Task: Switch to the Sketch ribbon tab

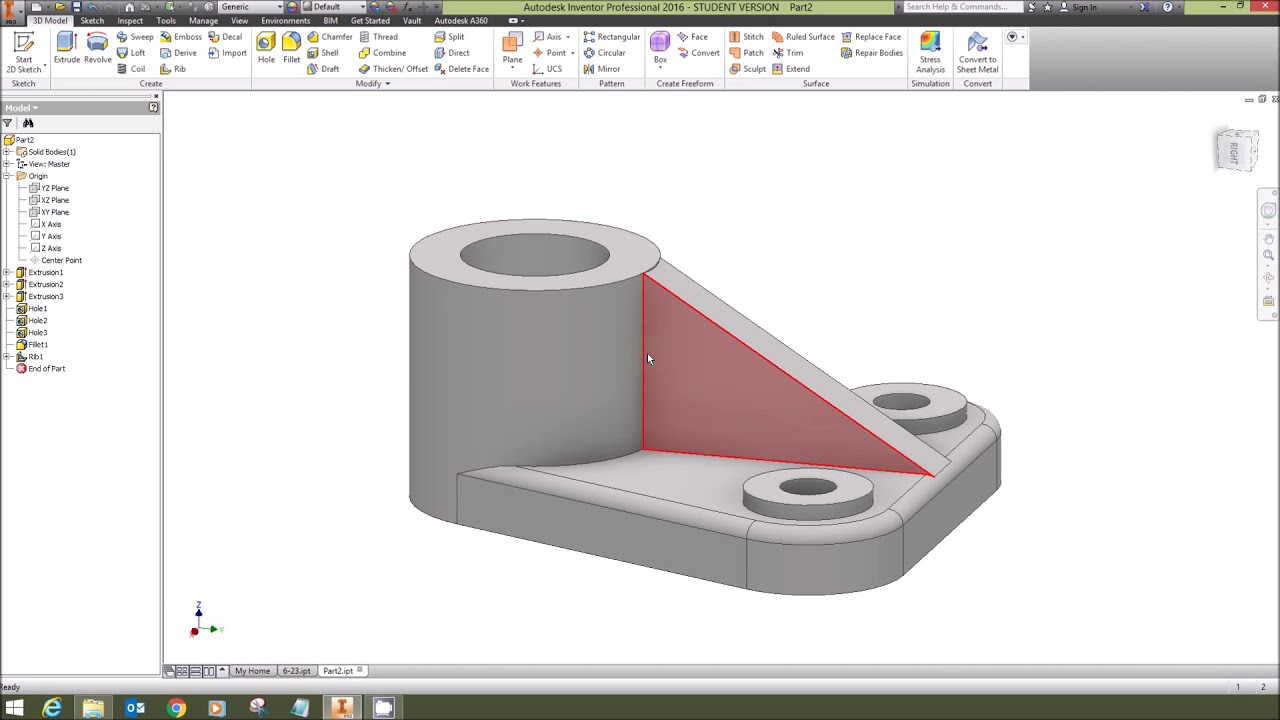Action: click(x=92, y=21)
